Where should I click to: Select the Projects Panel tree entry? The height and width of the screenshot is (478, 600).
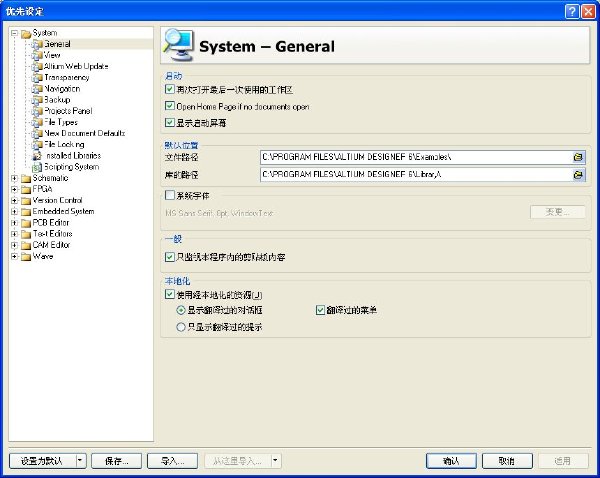coord(68,111)
